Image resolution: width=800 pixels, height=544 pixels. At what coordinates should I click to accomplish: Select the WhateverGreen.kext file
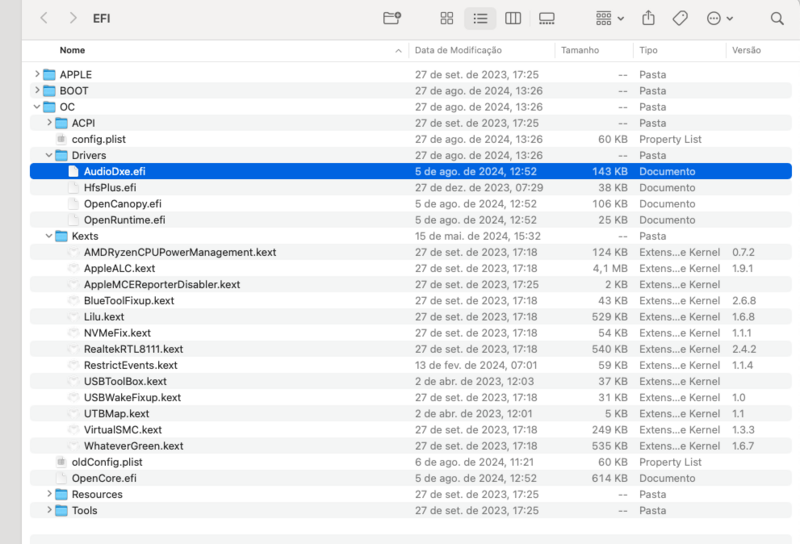(133, 446)
